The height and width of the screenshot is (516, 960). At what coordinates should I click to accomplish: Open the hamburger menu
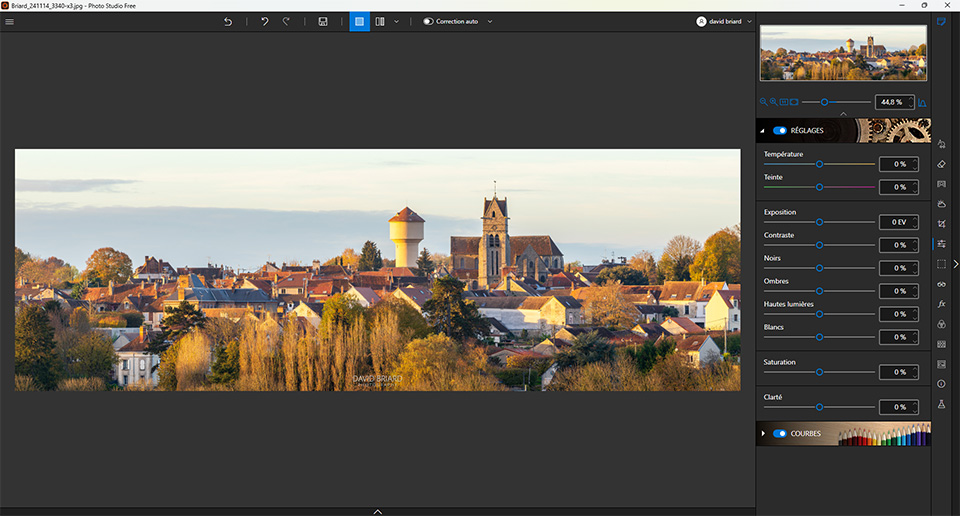point(10,21)
